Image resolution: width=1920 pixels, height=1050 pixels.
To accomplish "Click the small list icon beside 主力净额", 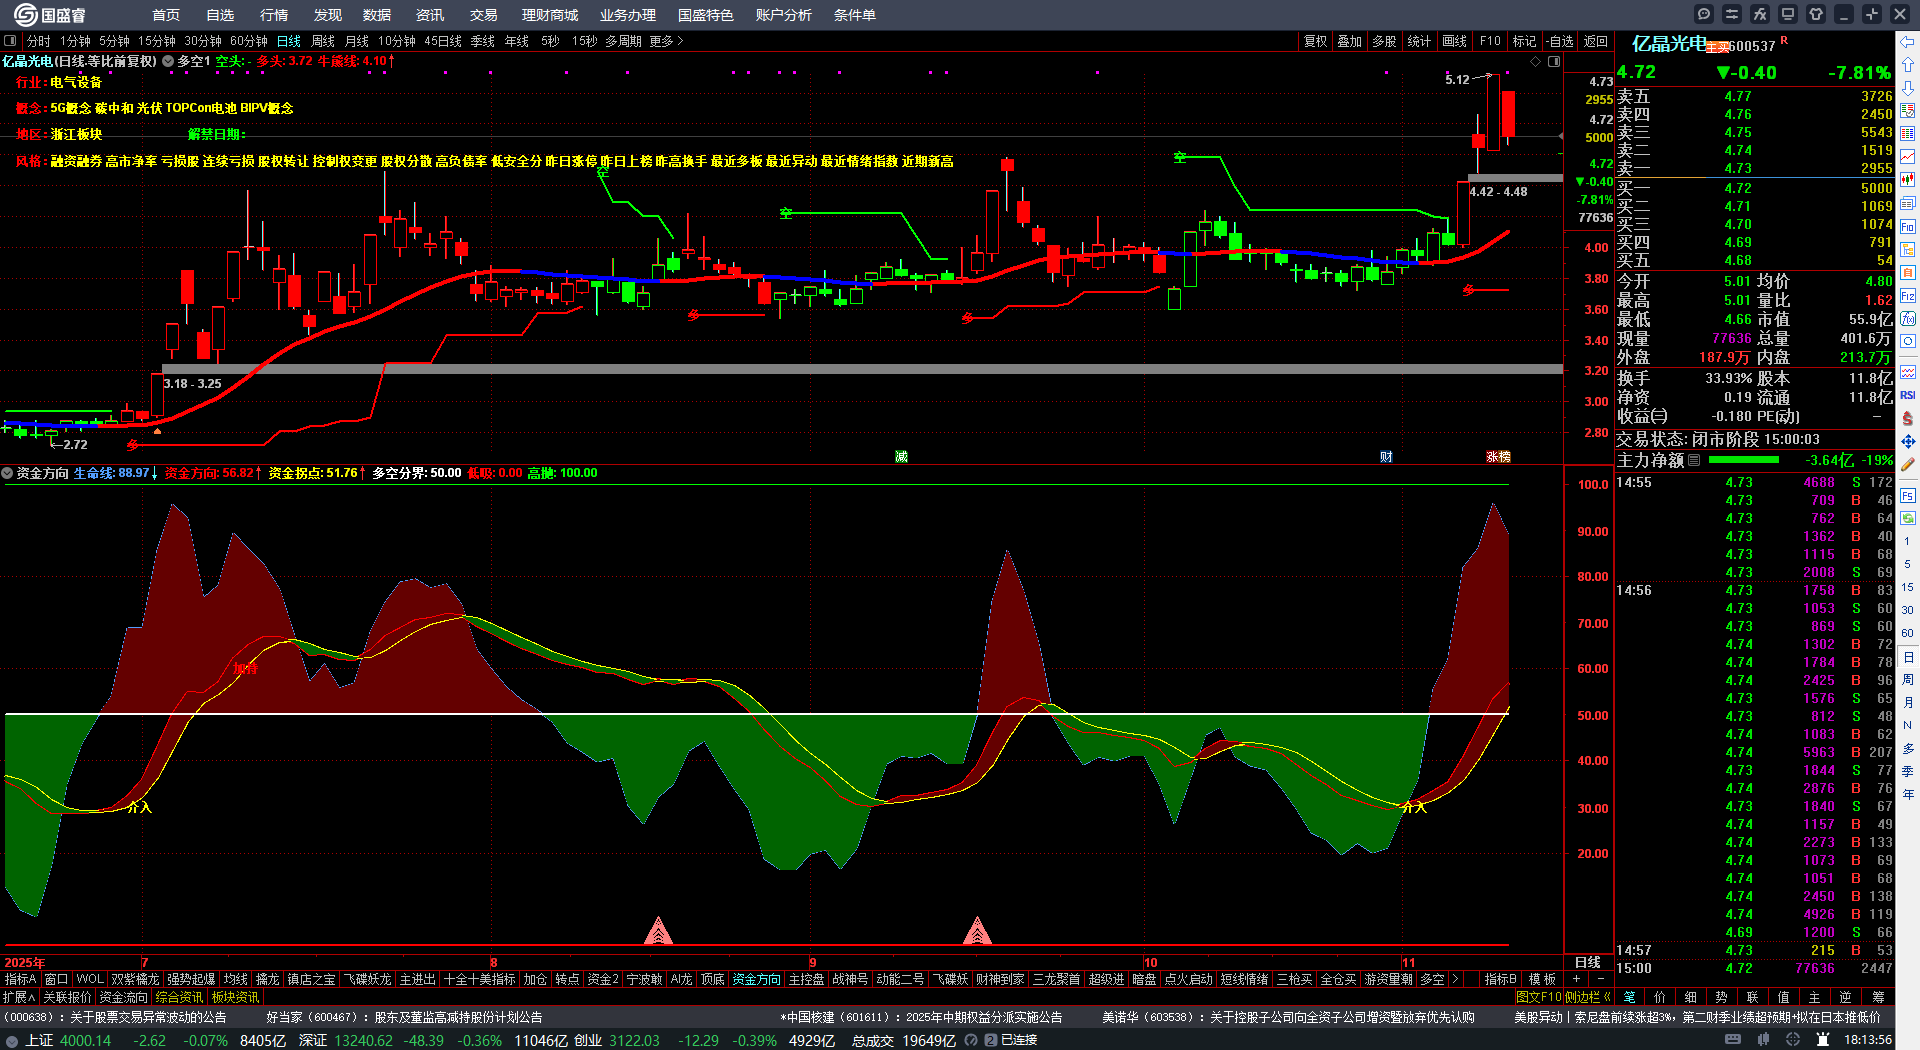I will click(1694, 460).
